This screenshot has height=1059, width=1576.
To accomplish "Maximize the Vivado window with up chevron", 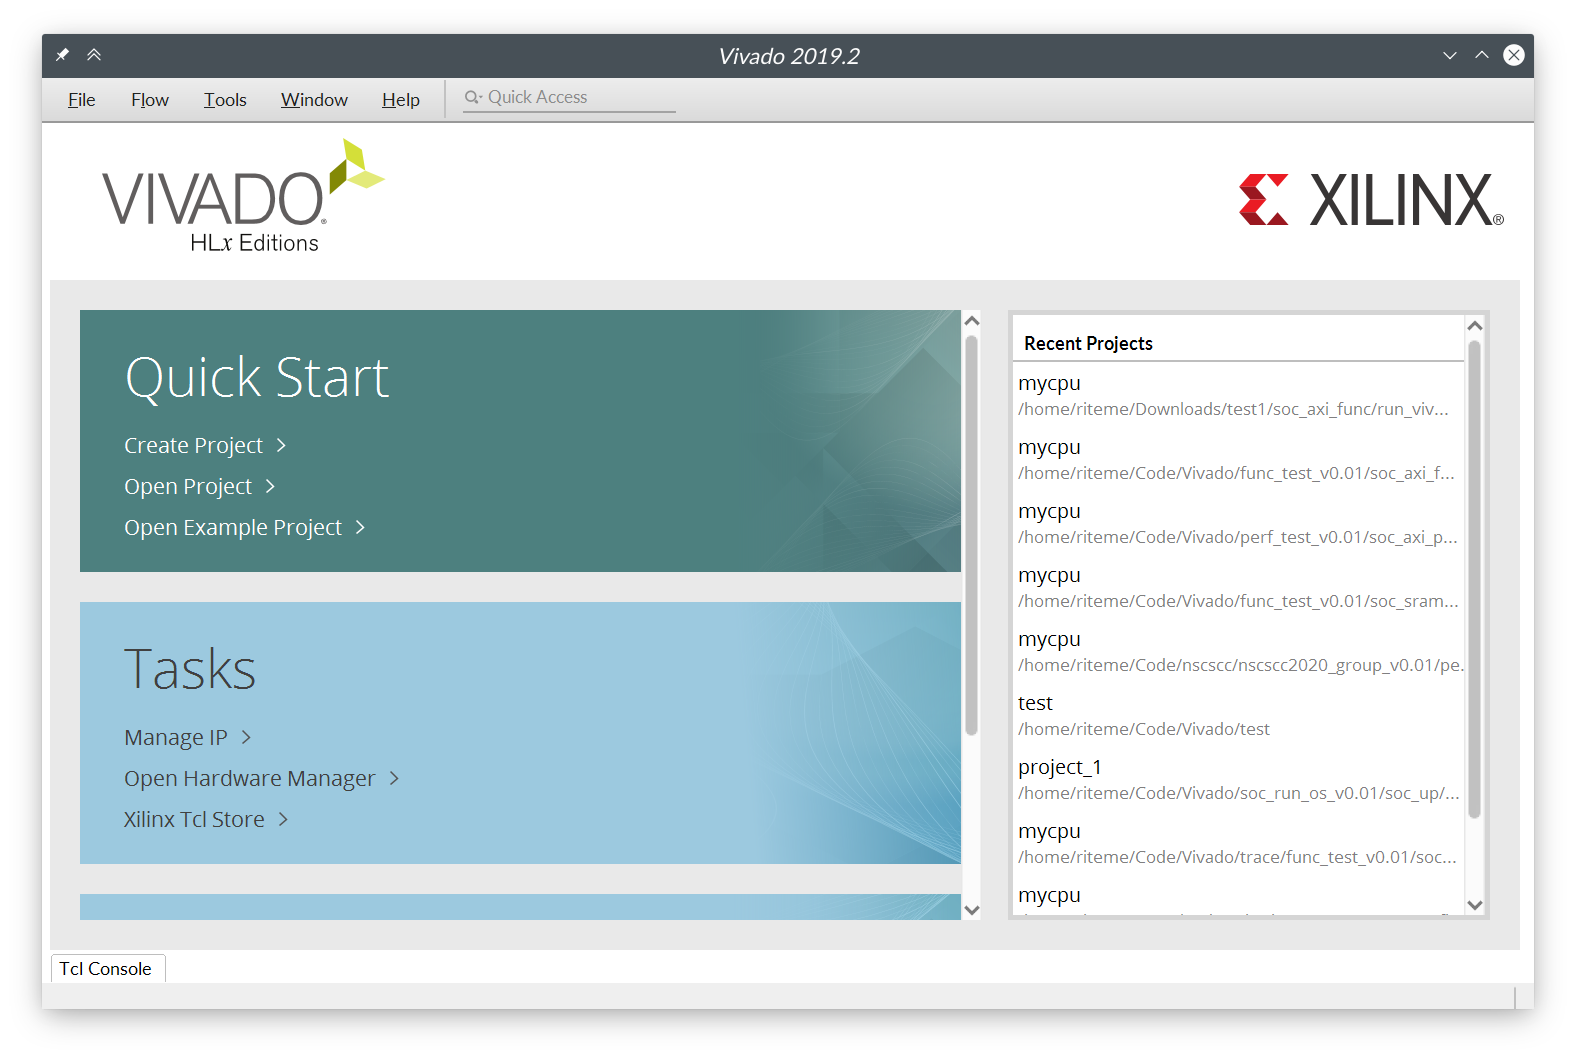I will pos(1482,55).
